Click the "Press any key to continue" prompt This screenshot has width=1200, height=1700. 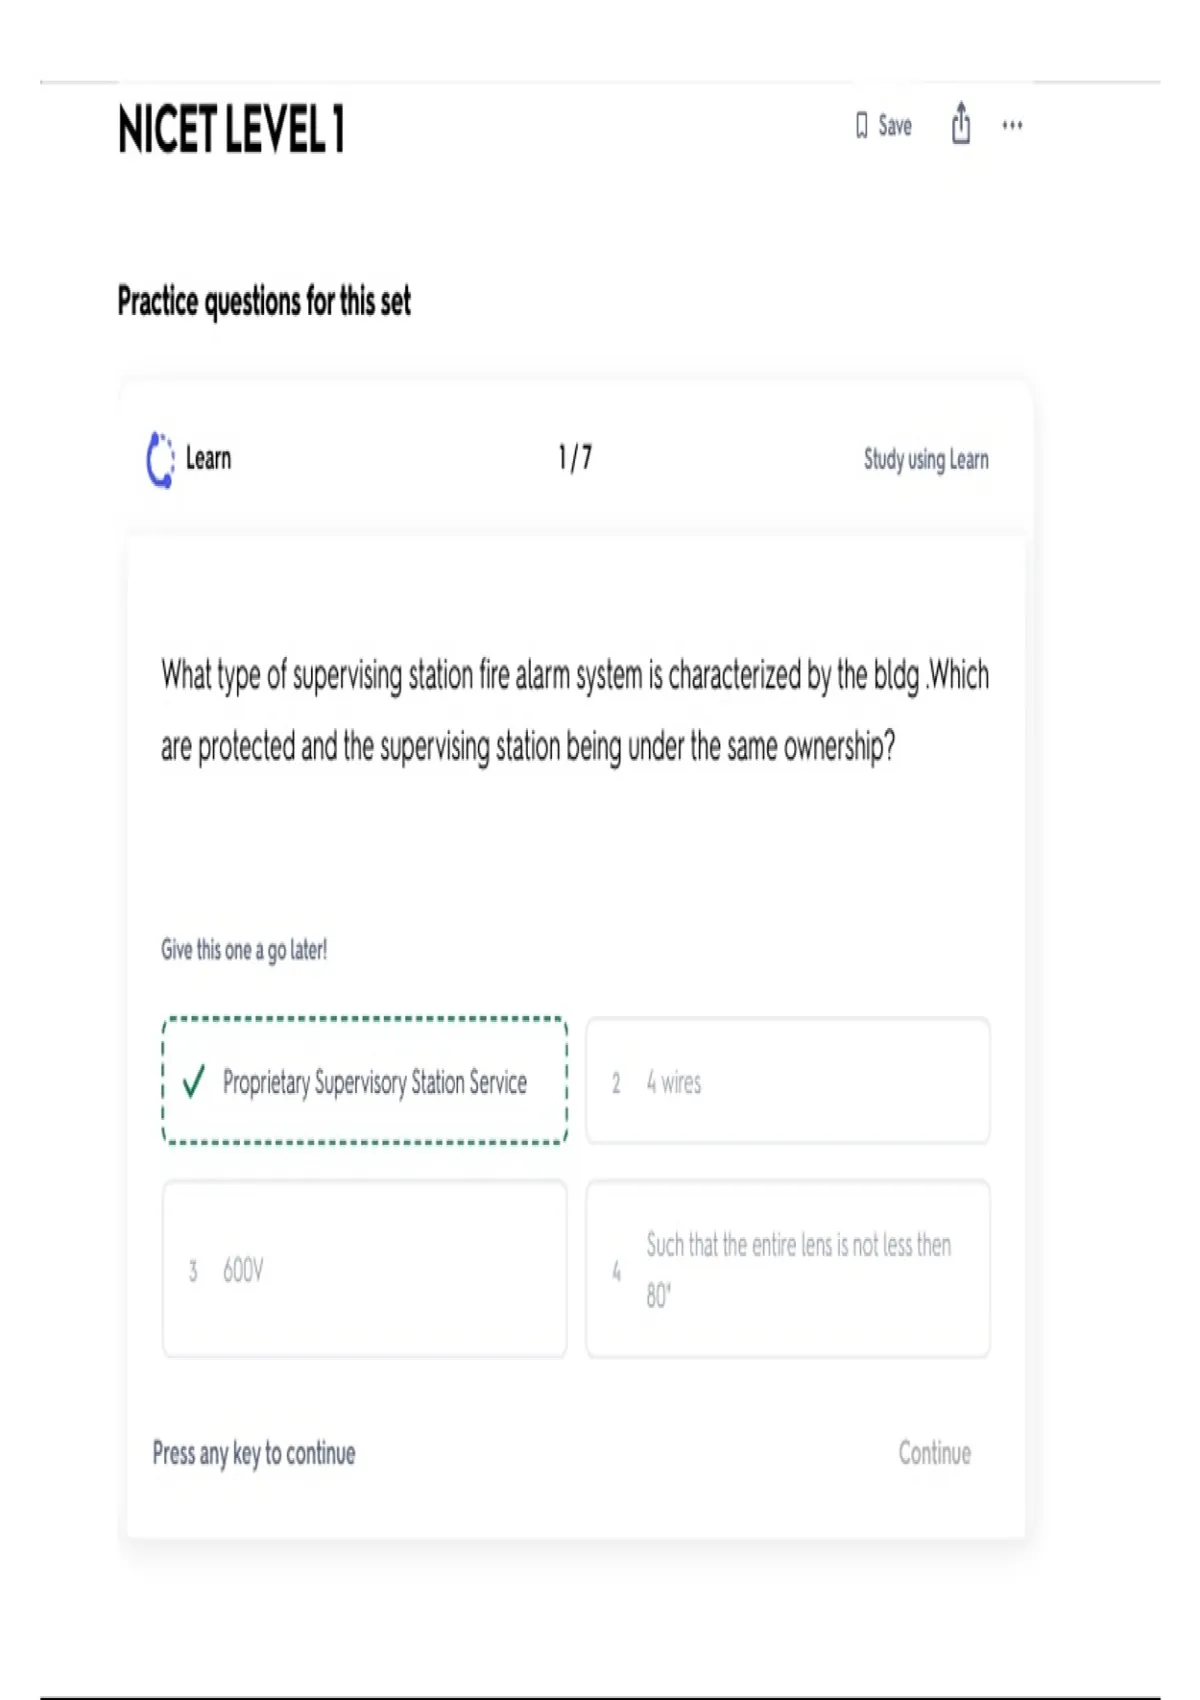254,1453
